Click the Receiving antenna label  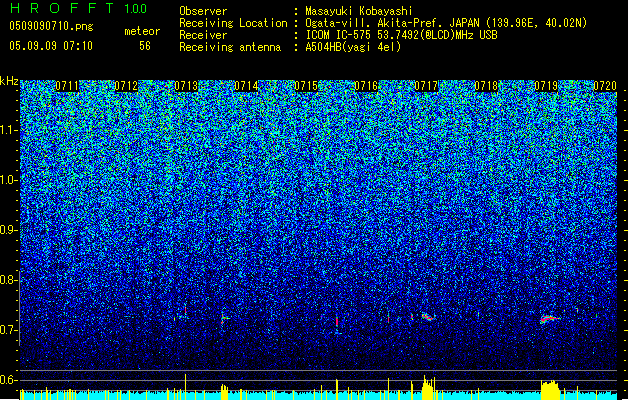click(230, 47)
